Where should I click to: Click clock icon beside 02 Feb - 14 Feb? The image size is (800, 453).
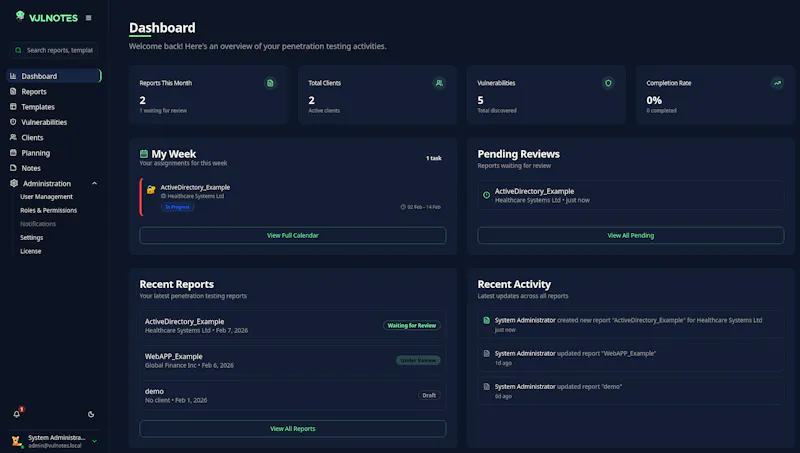click(403, 207)
